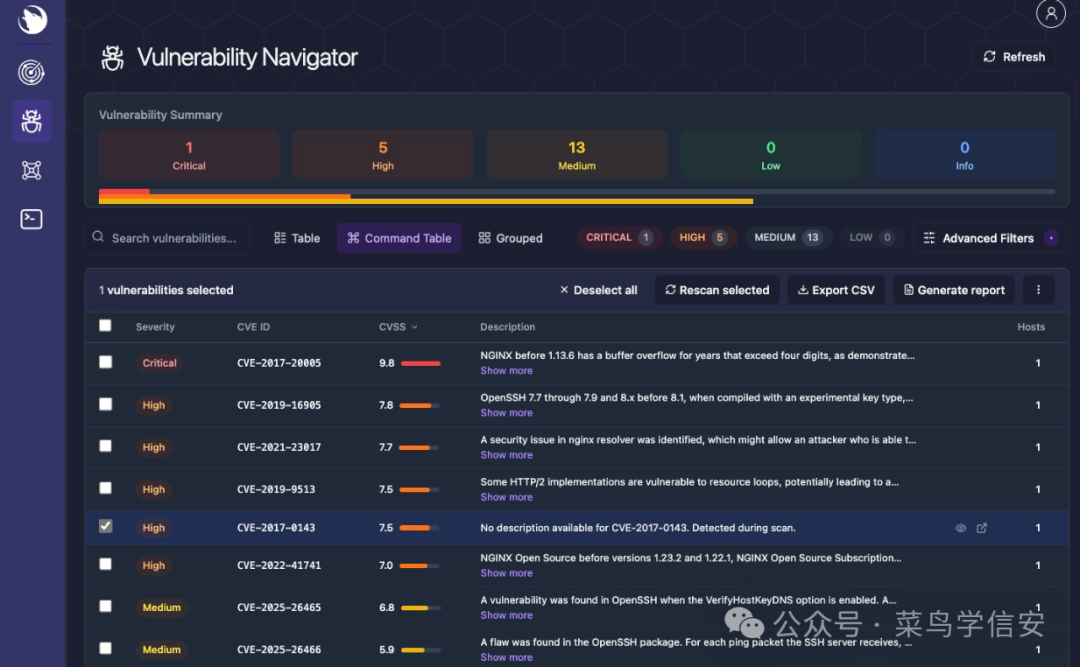Filter by HIGH severity chip
The height and width of the screenshot is (667, 1080).
(x=703, y=237)
